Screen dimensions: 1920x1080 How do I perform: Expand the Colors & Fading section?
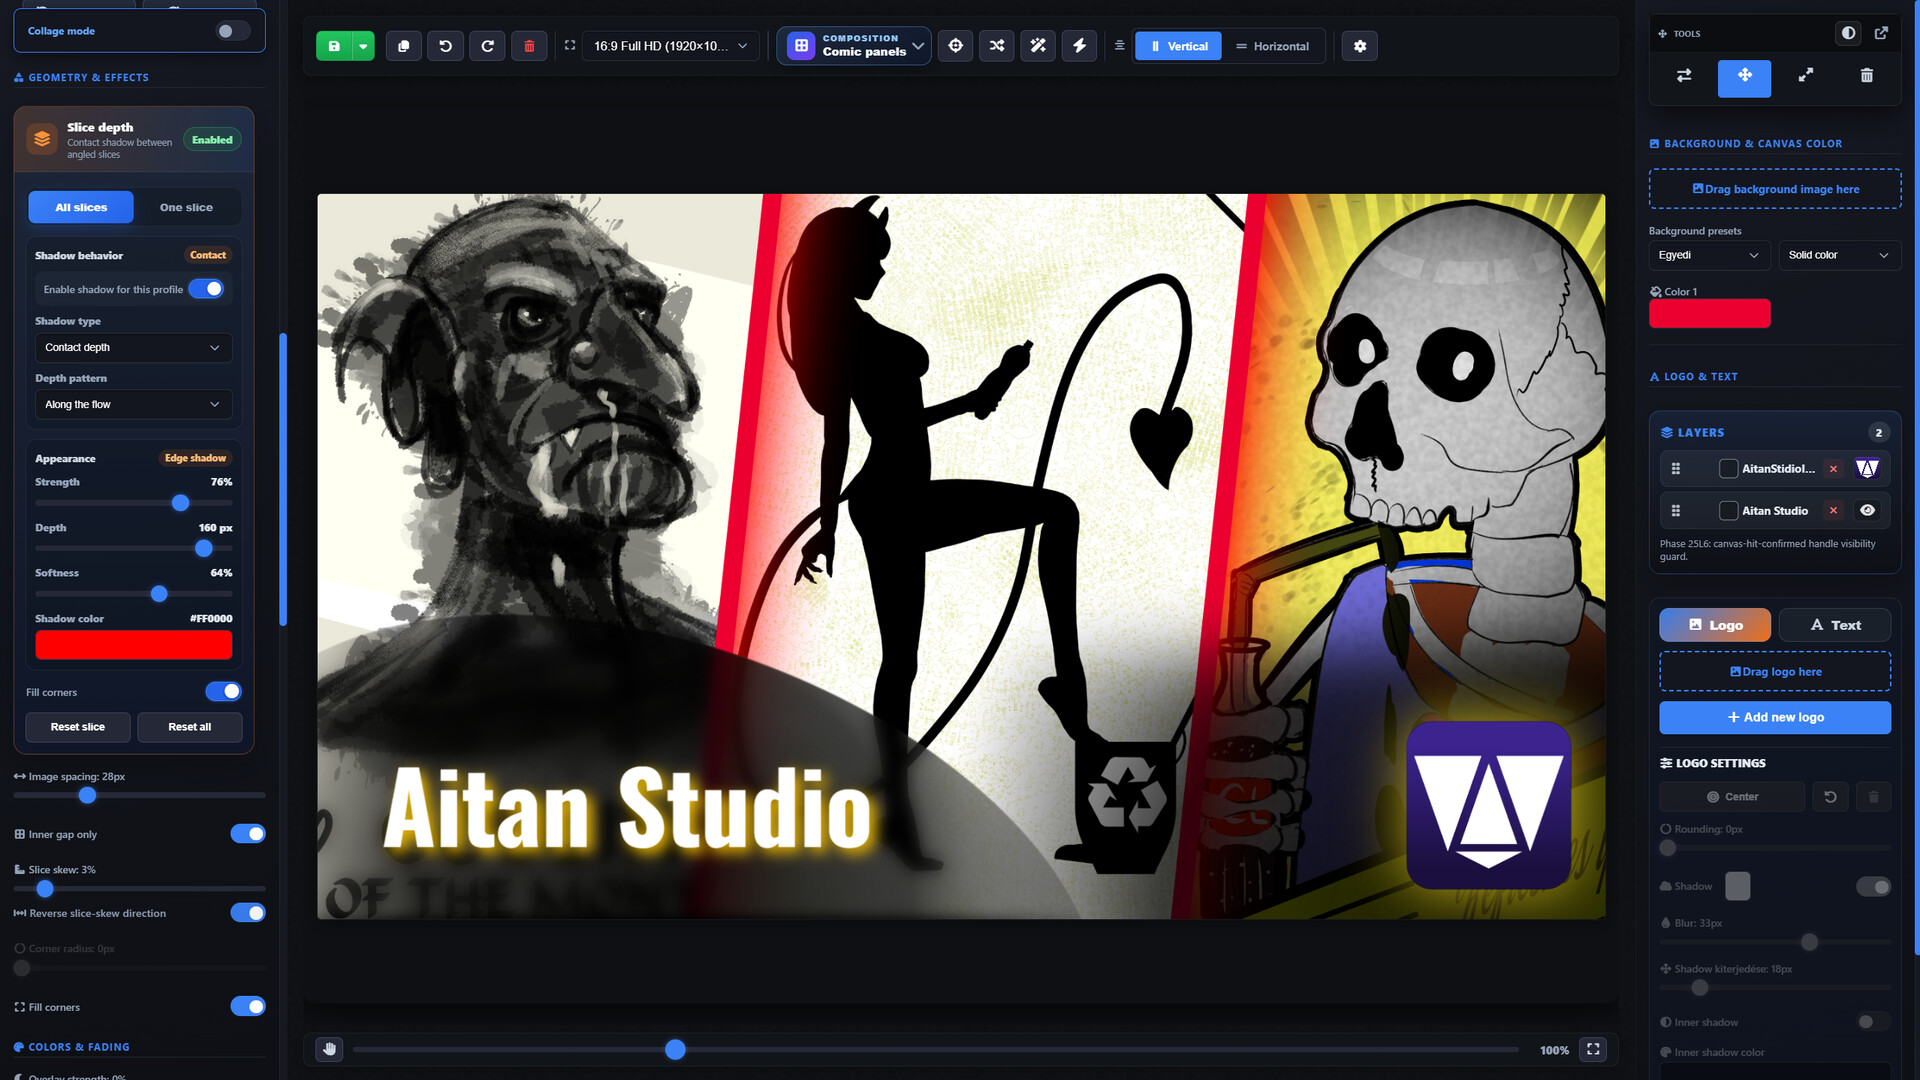click(79, 1047)
